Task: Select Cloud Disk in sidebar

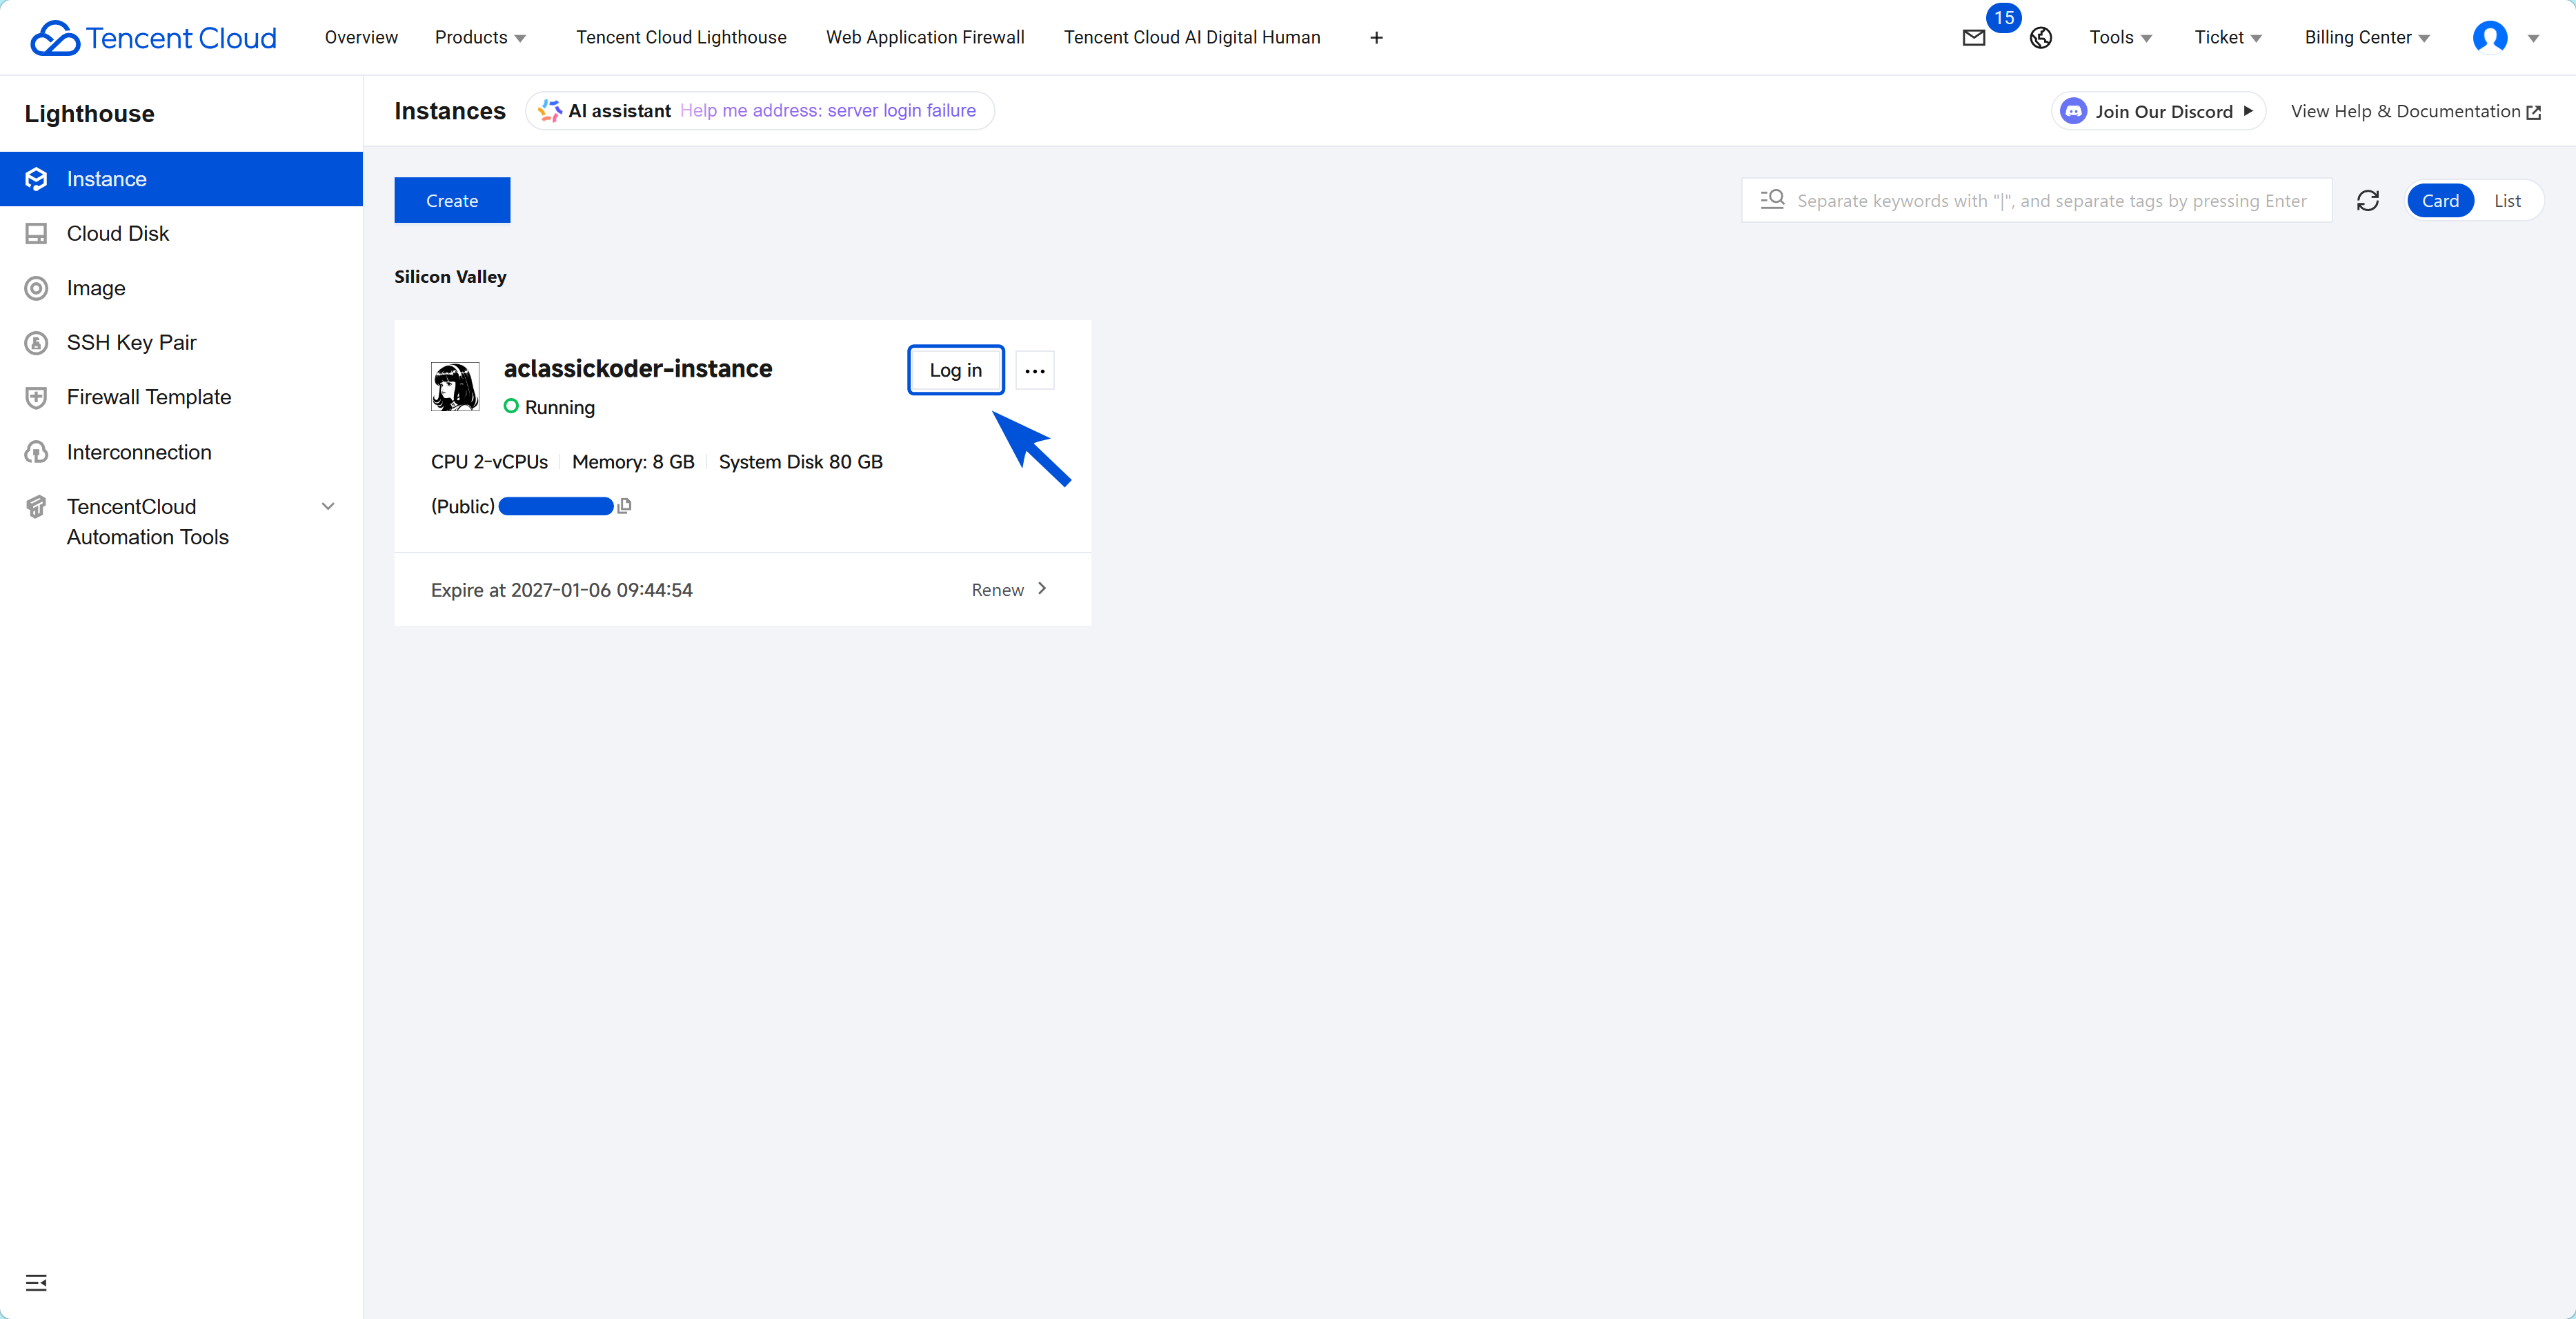Action: click(x=181, y=234)
